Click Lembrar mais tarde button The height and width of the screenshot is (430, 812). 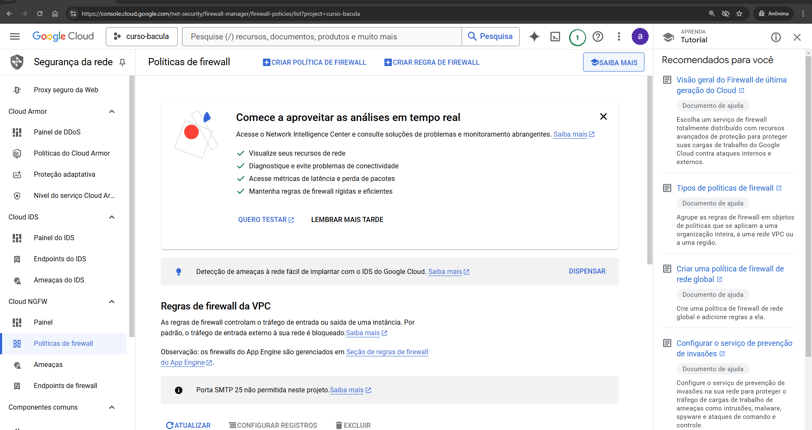[x=347, y=220]
